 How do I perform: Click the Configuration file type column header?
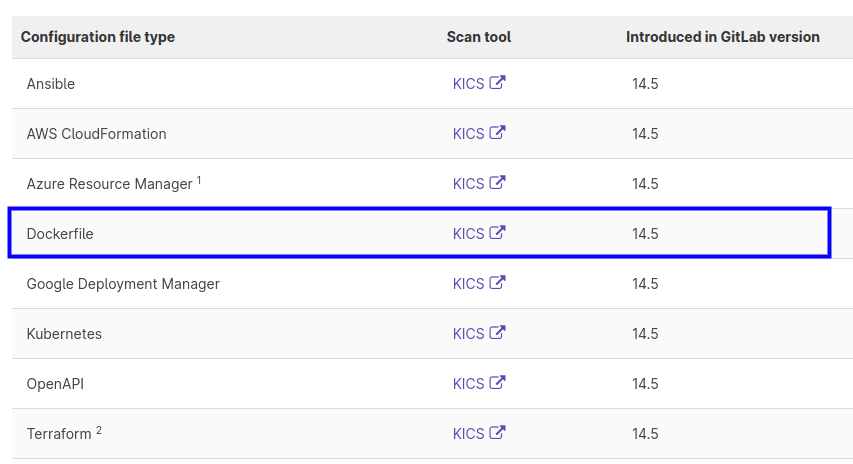(x=98, y=37)
